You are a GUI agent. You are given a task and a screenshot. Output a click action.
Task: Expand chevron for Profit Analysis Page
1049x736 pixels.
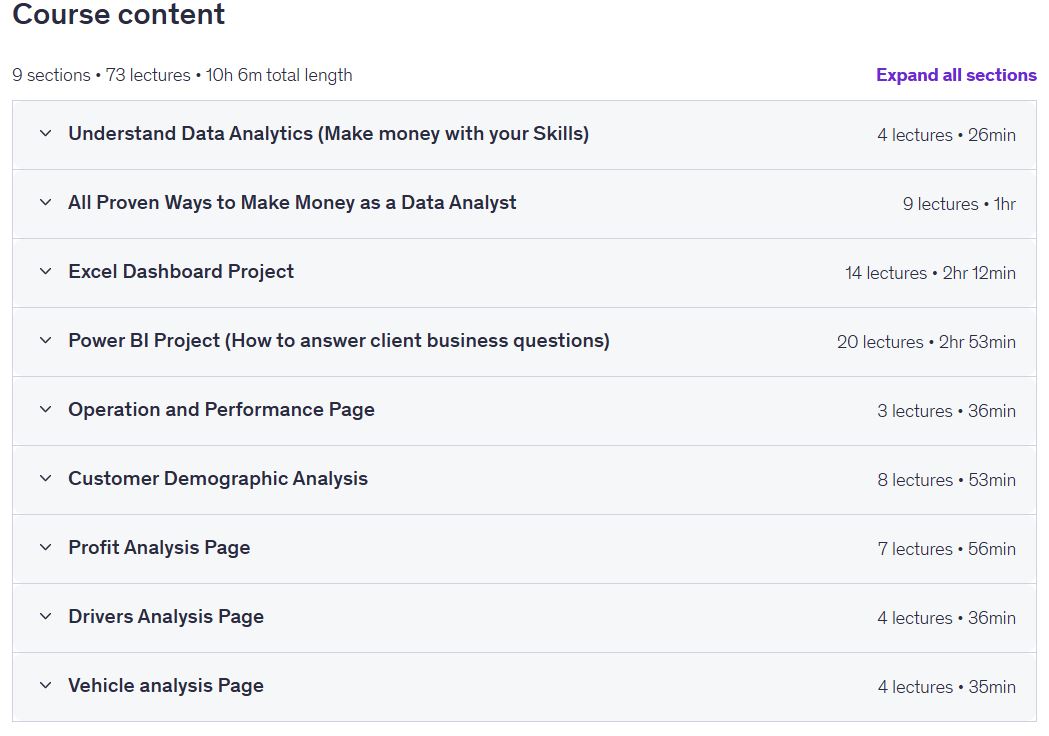coord(45,547)
